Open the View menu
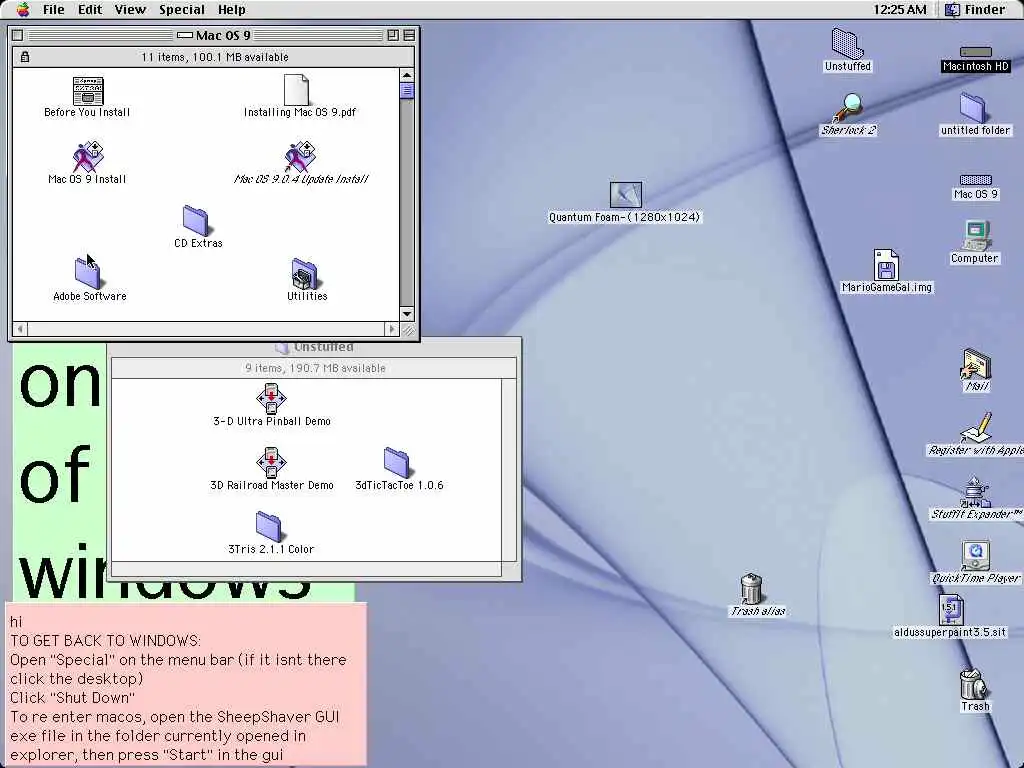 click(130, 10)
